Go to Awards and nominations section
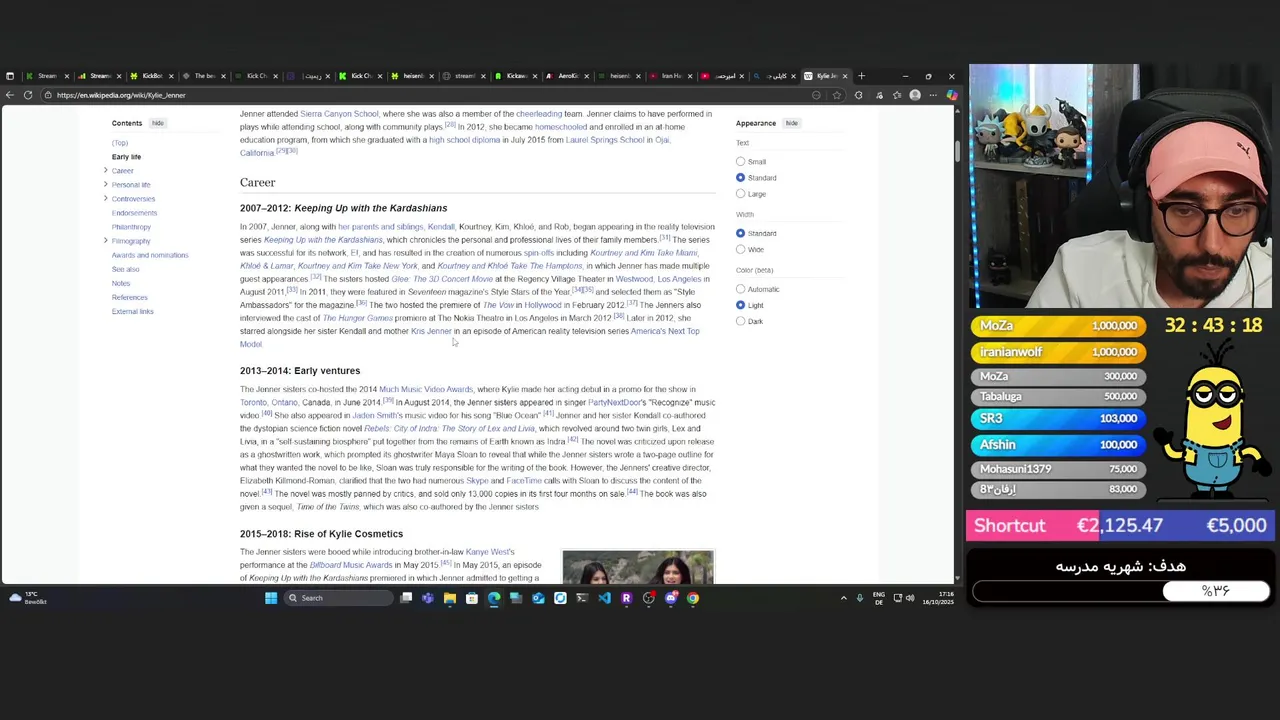 (150, 255)
